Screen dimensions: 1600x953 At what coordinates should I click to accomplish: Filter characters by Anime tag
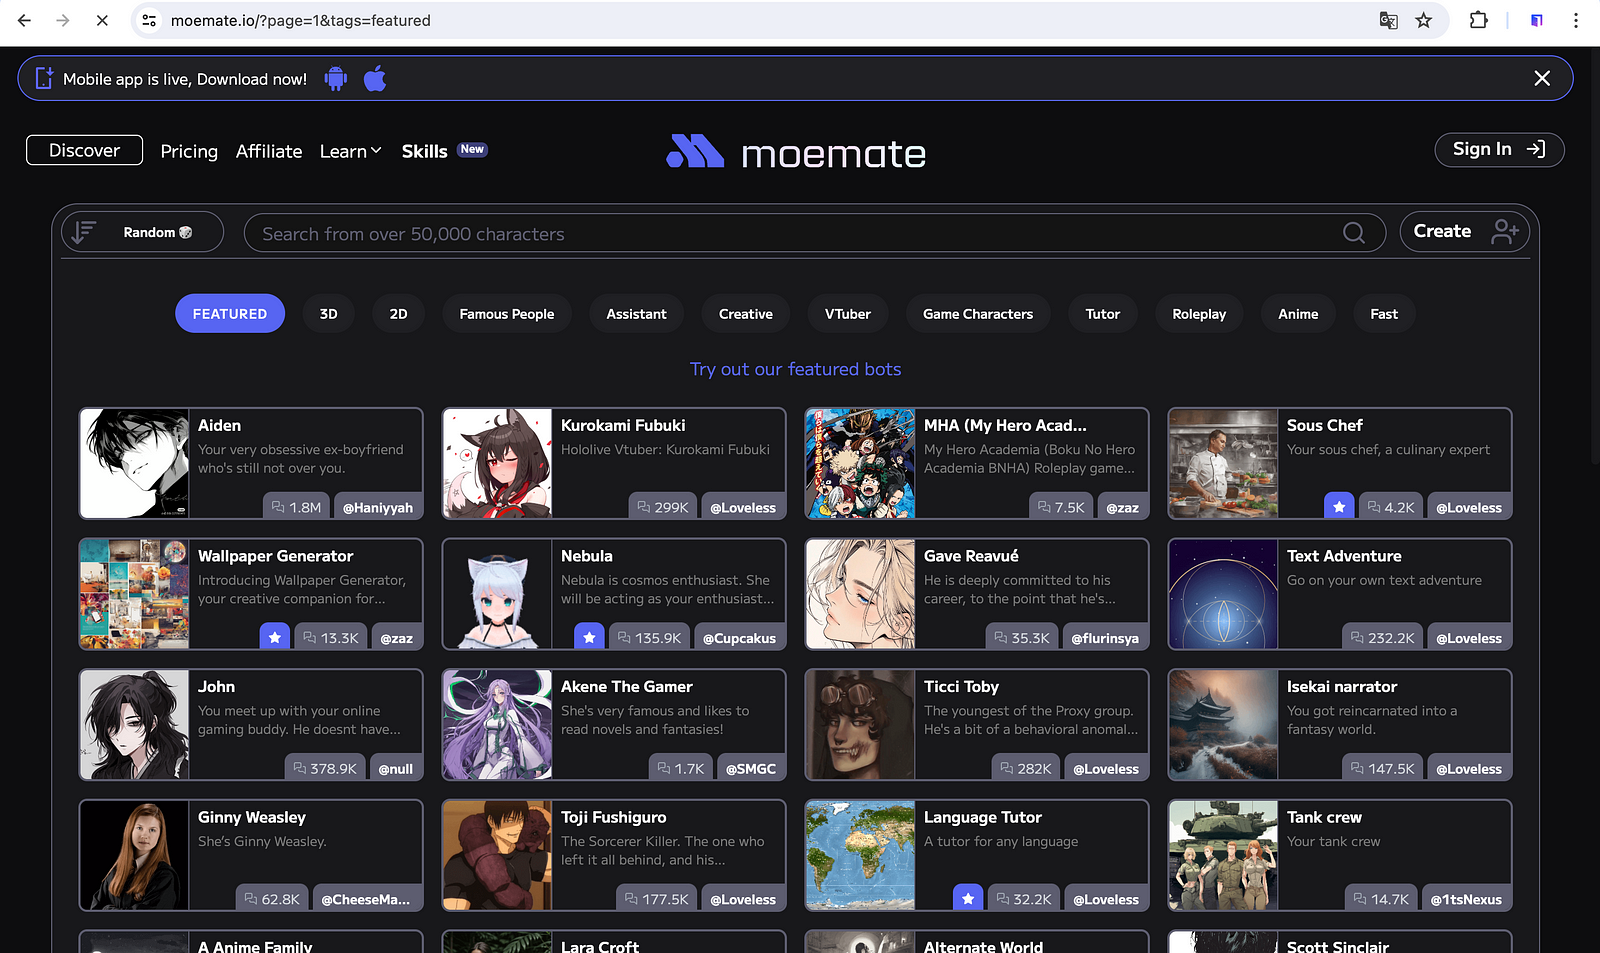(x=1298, y=314)
